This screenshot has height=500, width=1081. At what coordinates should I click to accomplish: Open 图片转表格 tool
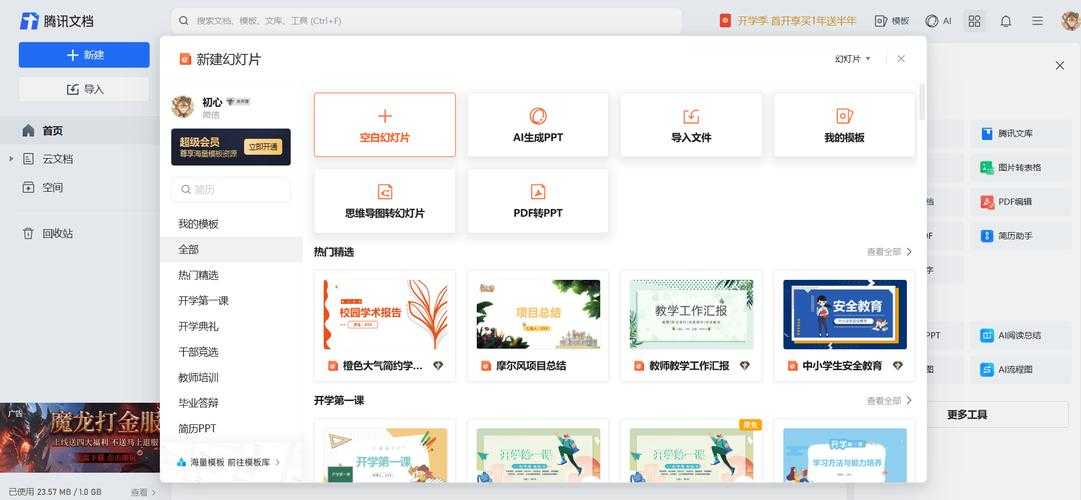pyautogui.click(x=1020, y=168)
